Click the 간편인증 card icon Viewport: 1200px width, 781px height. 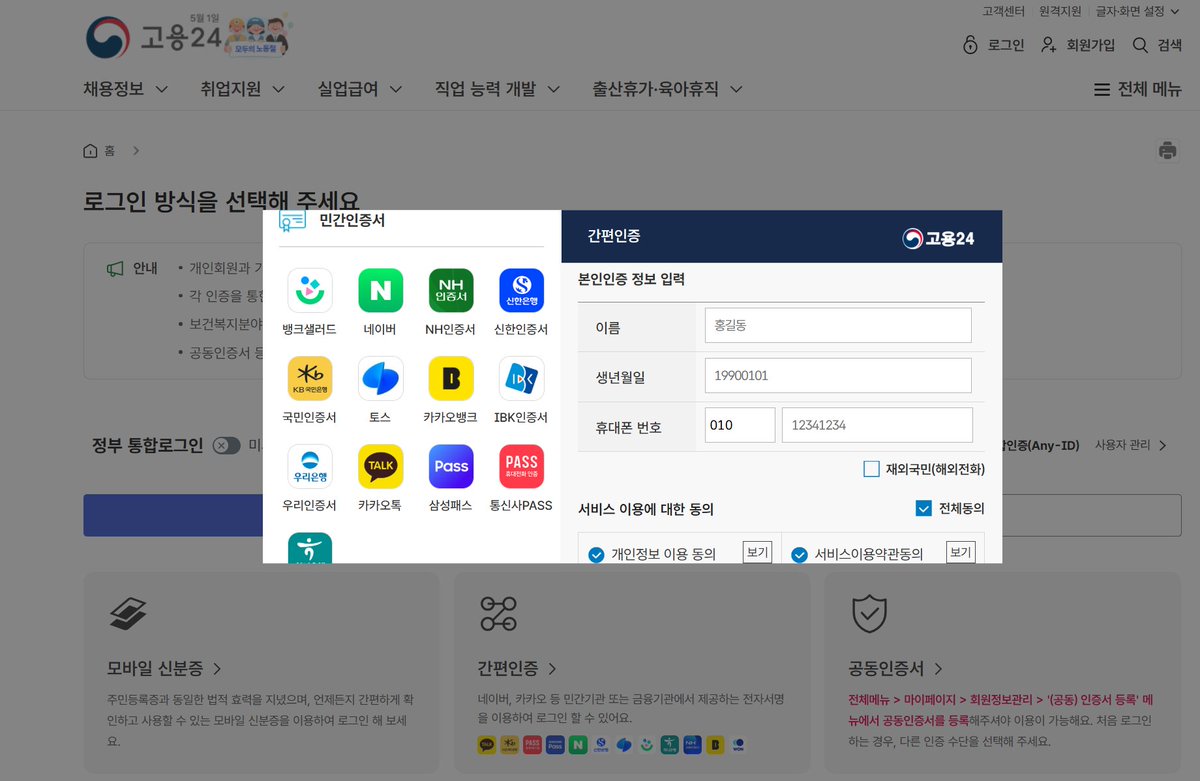tap(498, 614)
